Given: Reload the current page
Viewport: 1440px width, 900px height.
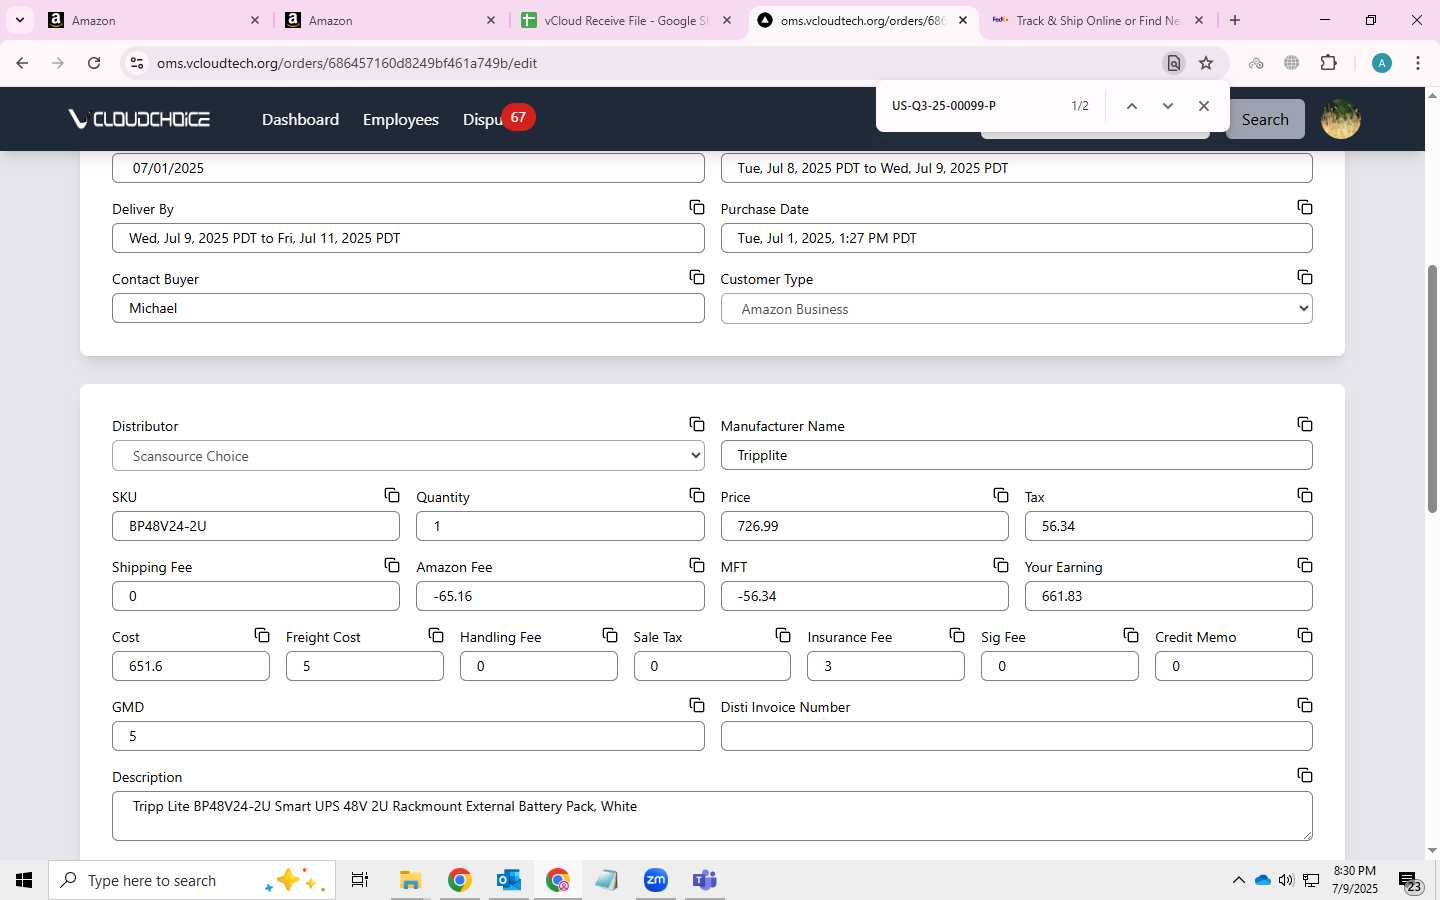Looking at the screenshot, I should click(94, 63).
